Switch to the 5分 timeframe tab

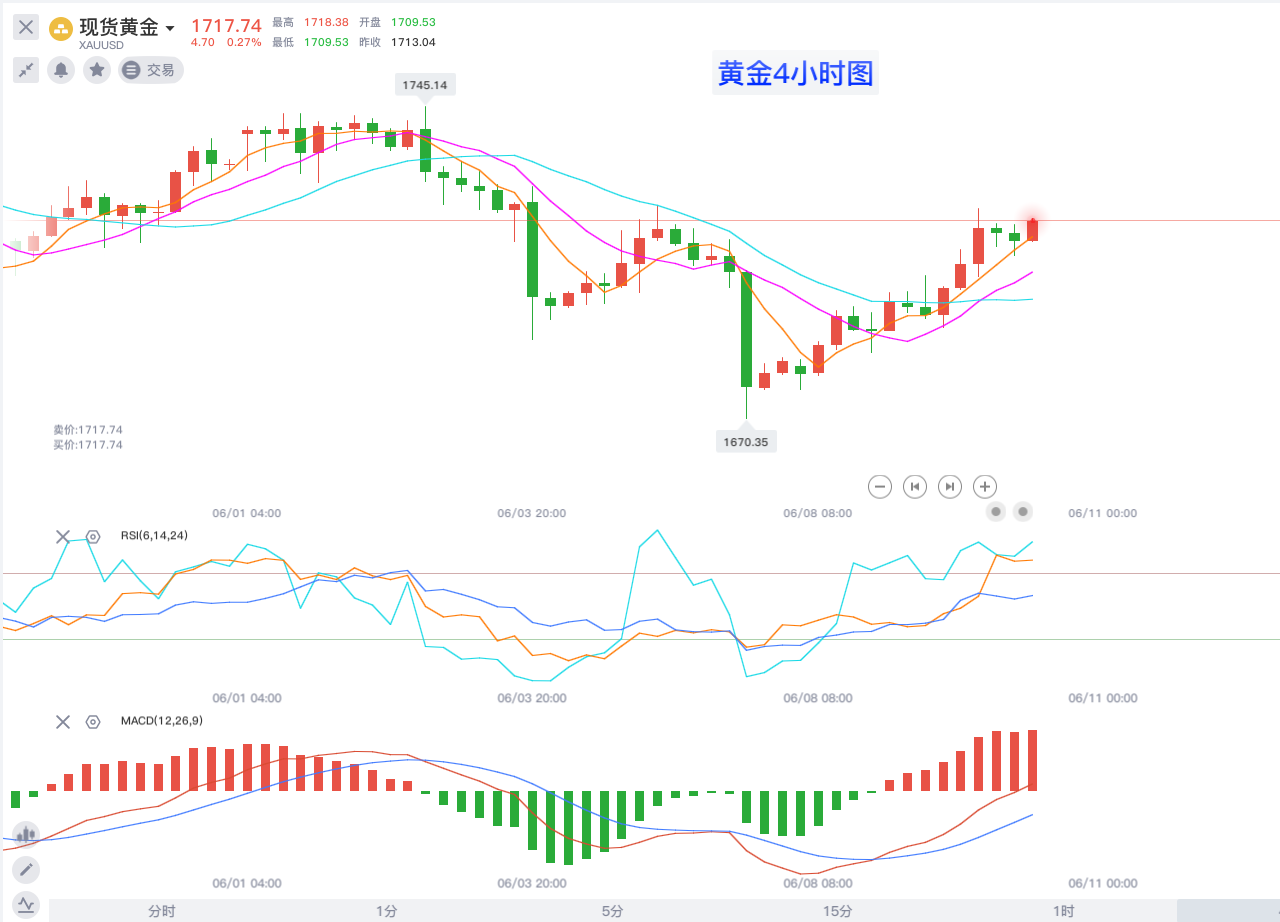point(612,911)
